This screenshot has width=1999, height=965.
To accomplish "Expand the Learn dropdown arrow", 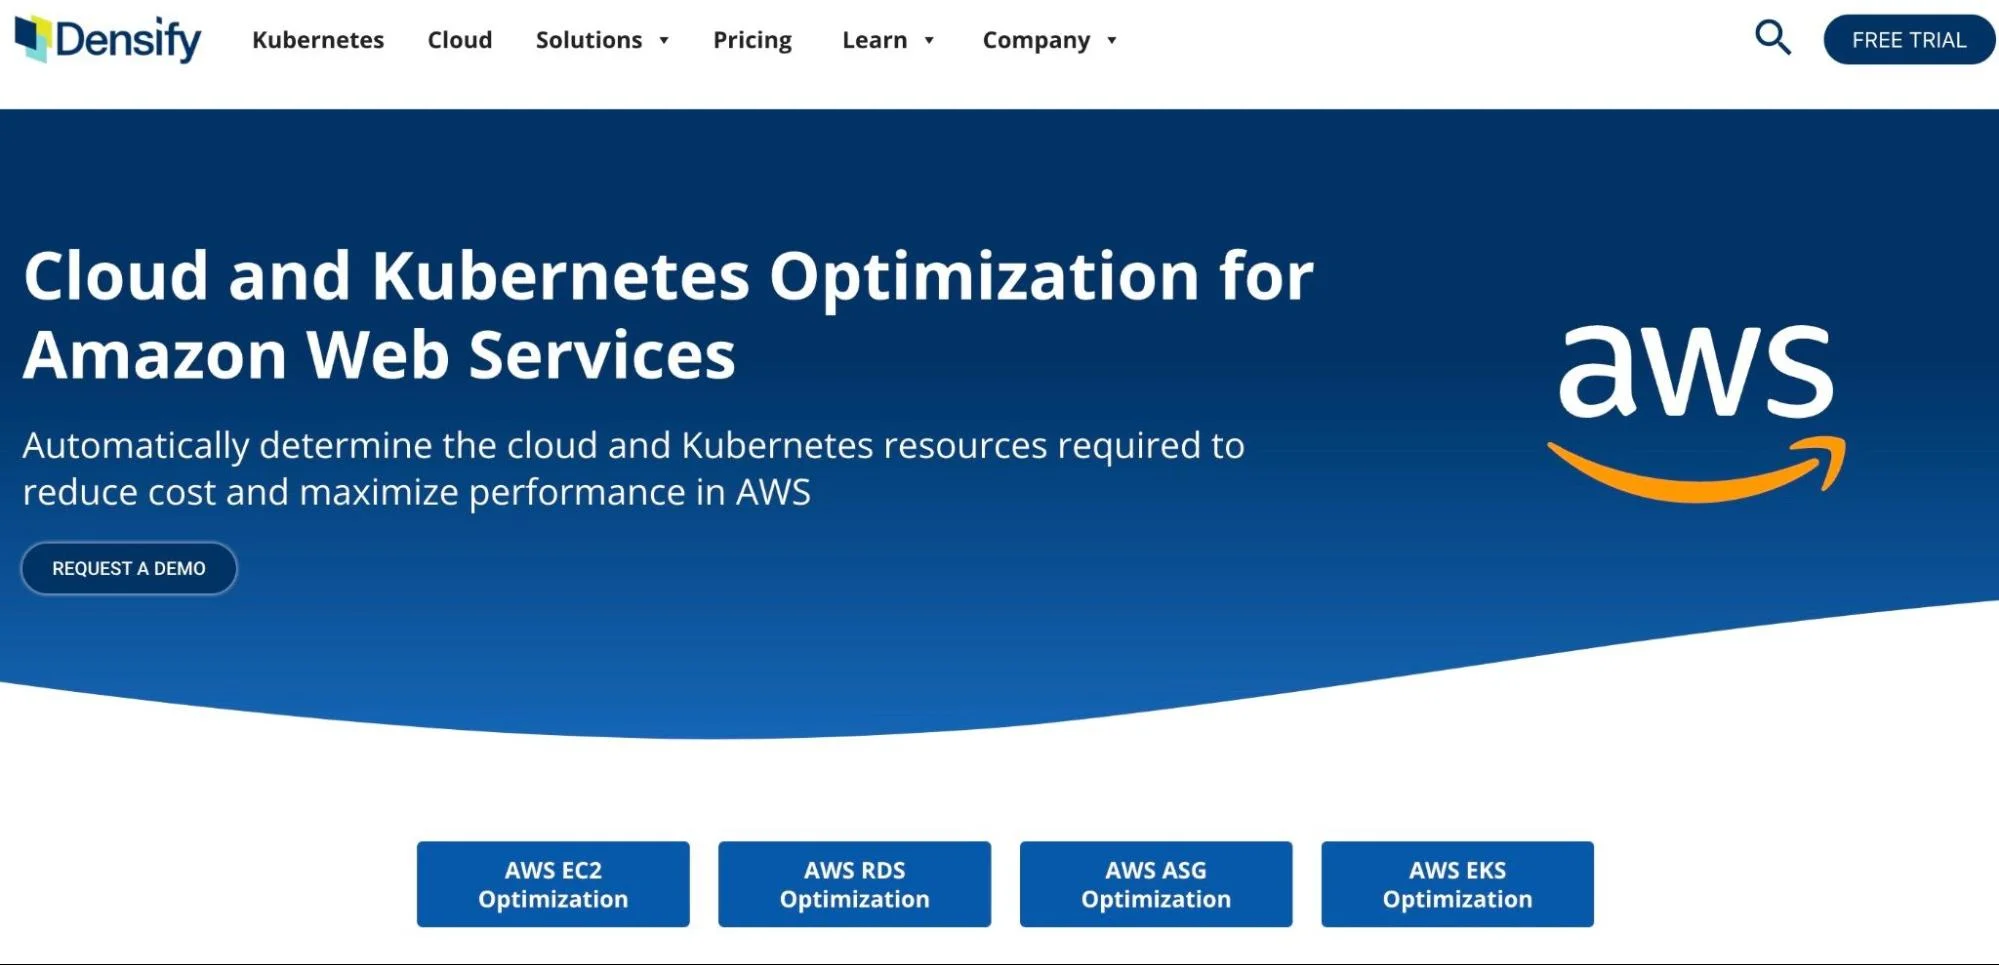I will (929, 41).
